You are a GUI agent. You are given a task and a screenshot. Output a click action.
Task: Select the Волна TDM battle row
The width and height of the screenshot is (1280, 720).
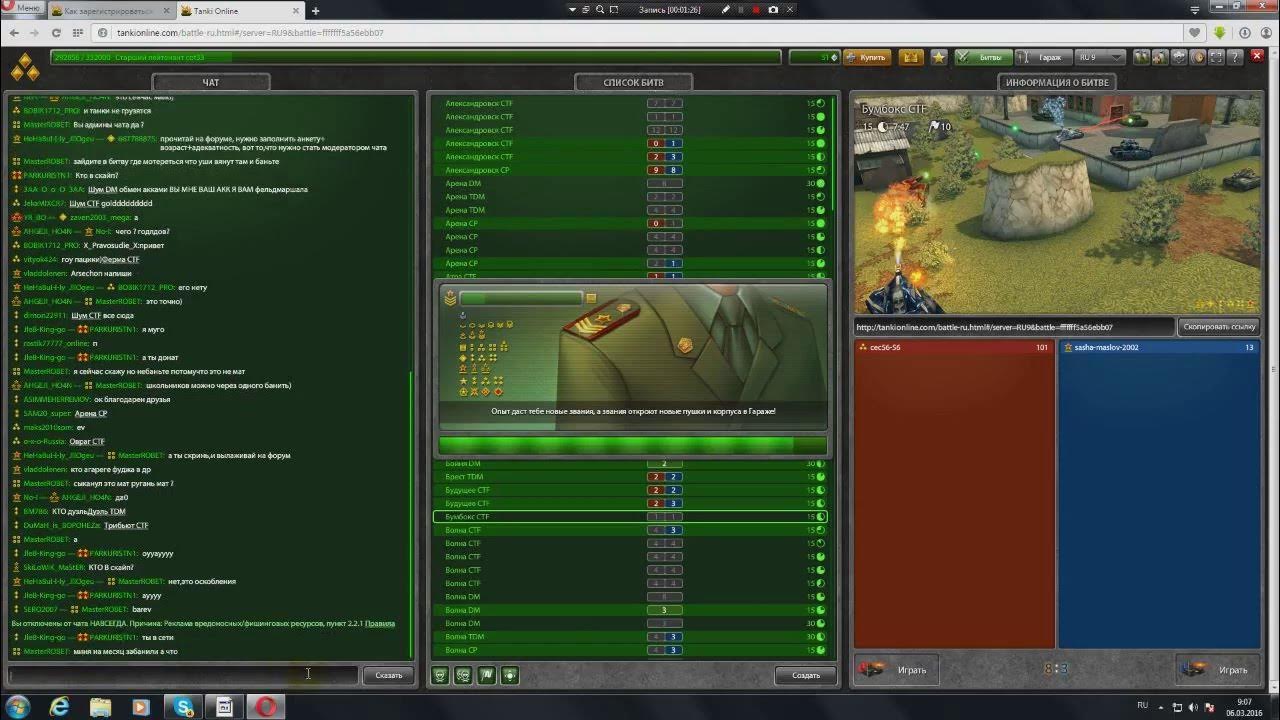tap(630, 637)
